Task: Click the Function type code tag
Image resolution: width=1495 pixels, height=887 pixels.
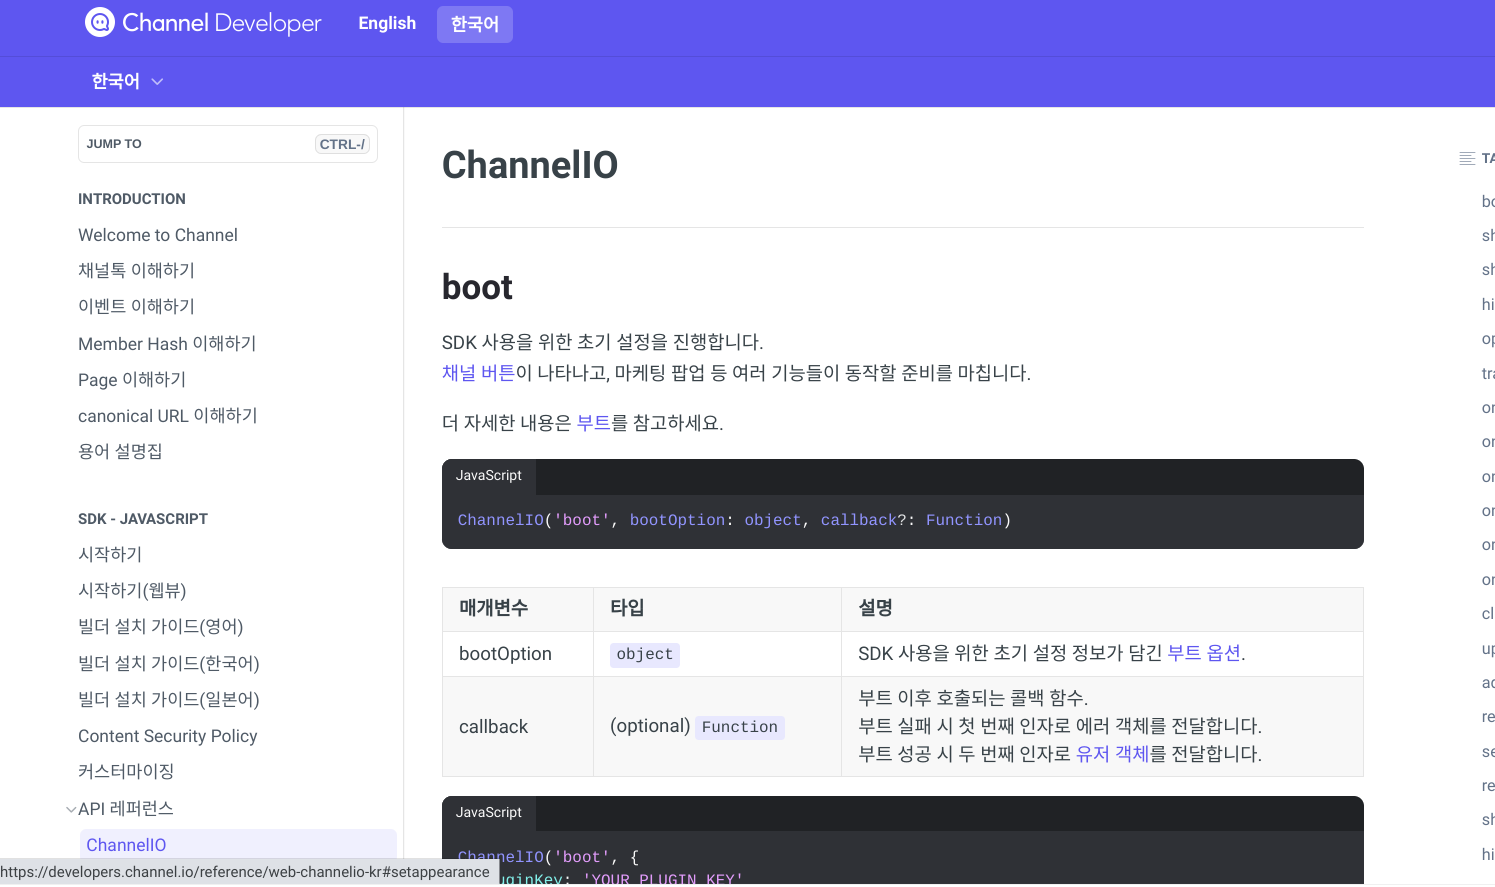Action: [x=740, y=728]
